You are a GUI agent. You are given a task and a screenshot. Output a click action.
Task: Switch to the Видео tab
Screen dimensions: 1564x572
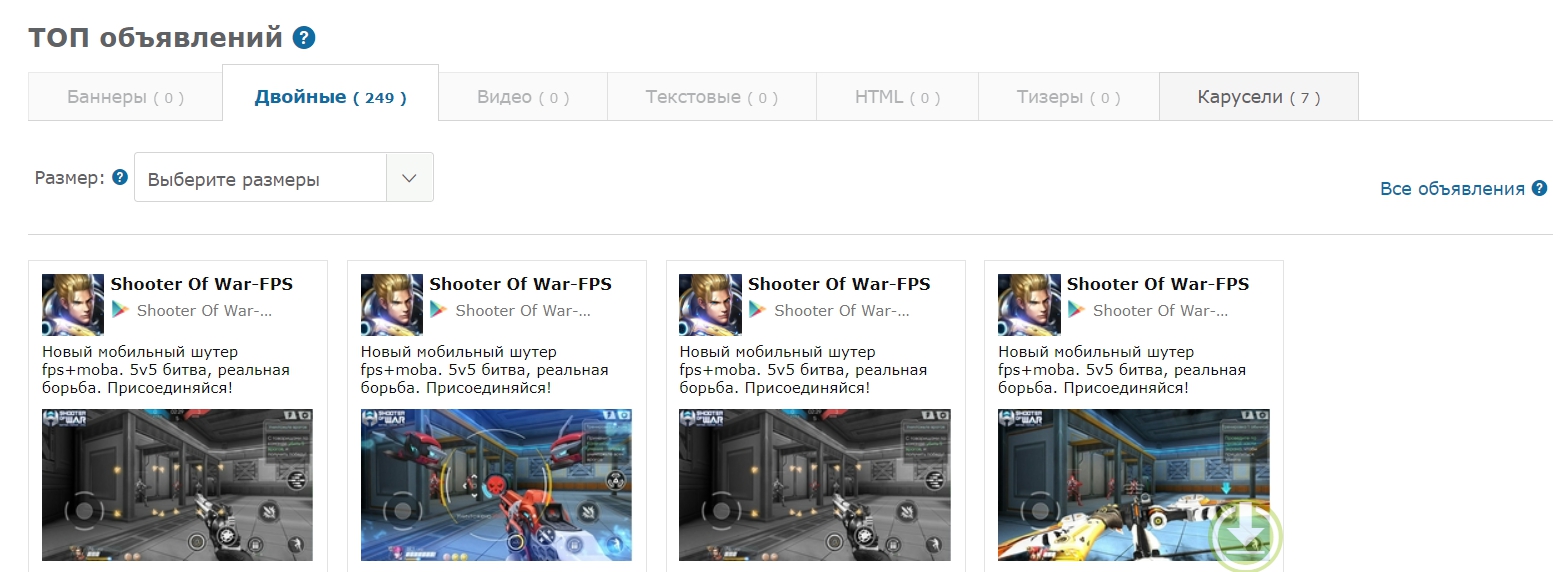pyautogui.click(x=523, y=97)
